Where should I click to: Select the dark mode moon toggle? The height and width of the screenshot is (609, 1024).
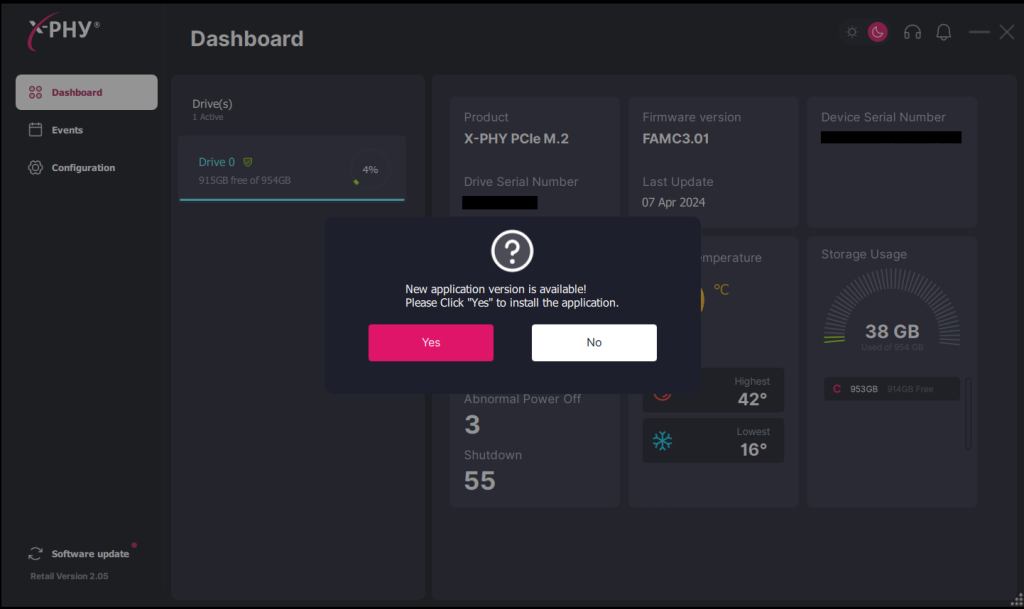pos(877,32)
